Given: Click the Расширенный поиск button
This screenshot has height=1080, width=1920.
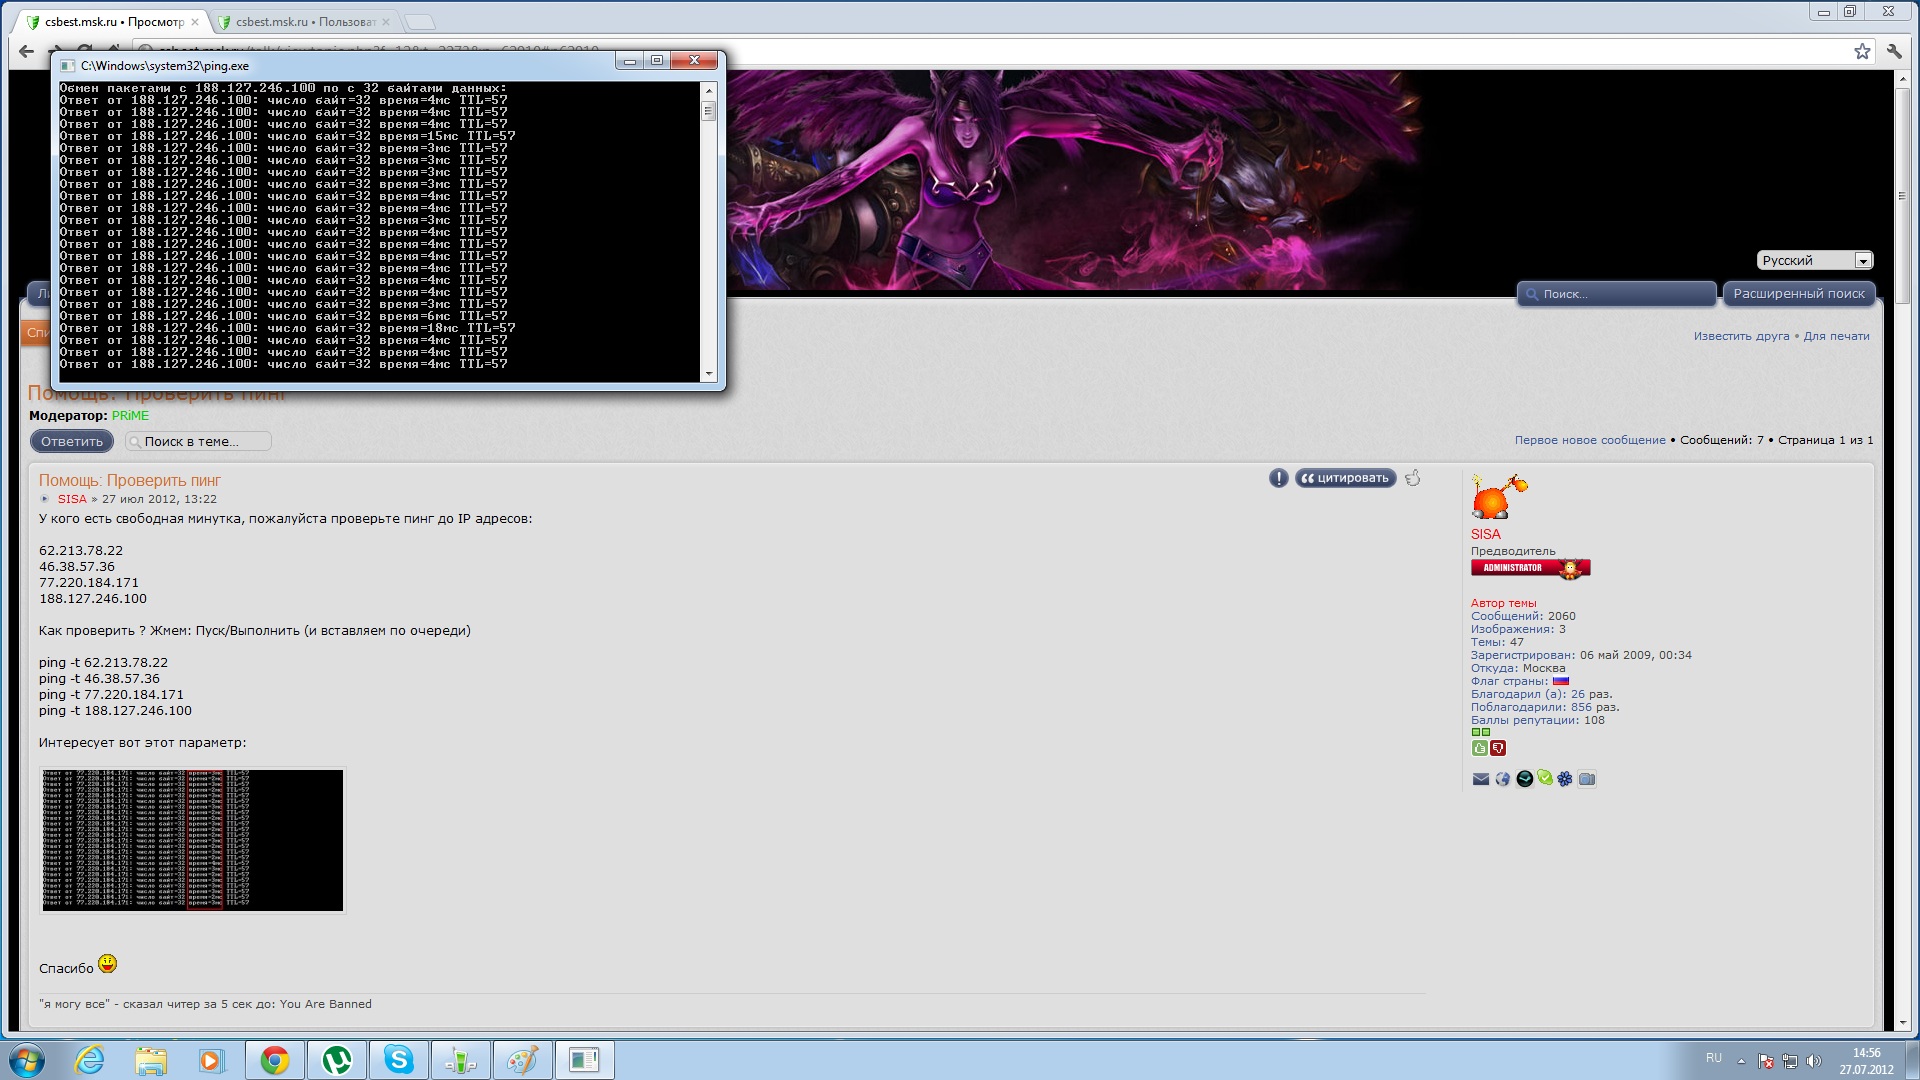Looking at the screenshot, I should [1798, 294].
